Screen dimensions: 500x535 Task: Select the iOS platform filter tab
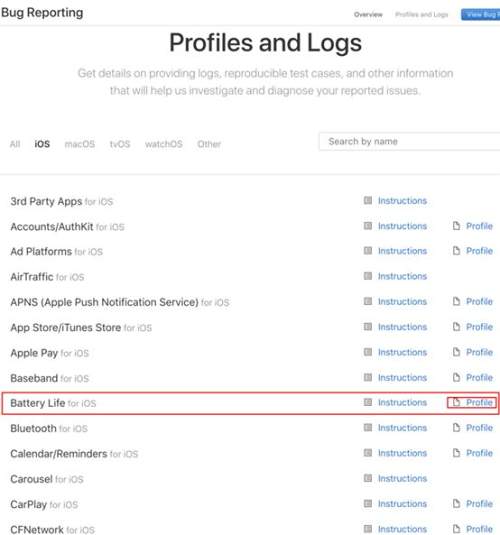[42, 144]
